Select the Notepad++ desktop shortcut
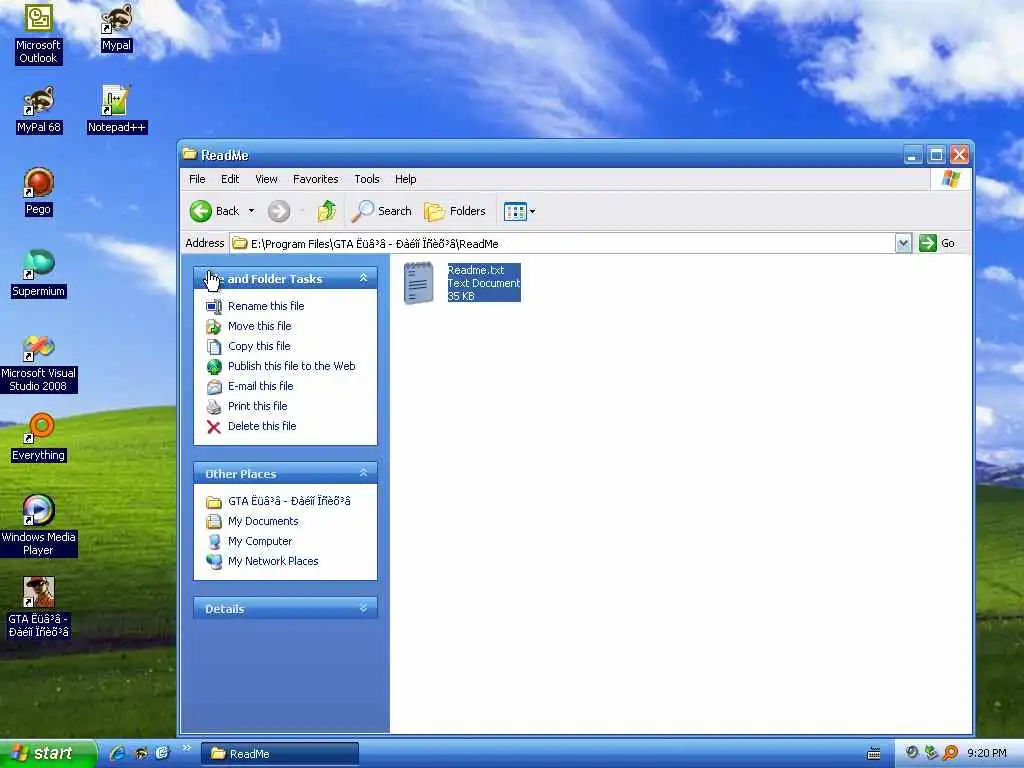 [x=117, y=110]
